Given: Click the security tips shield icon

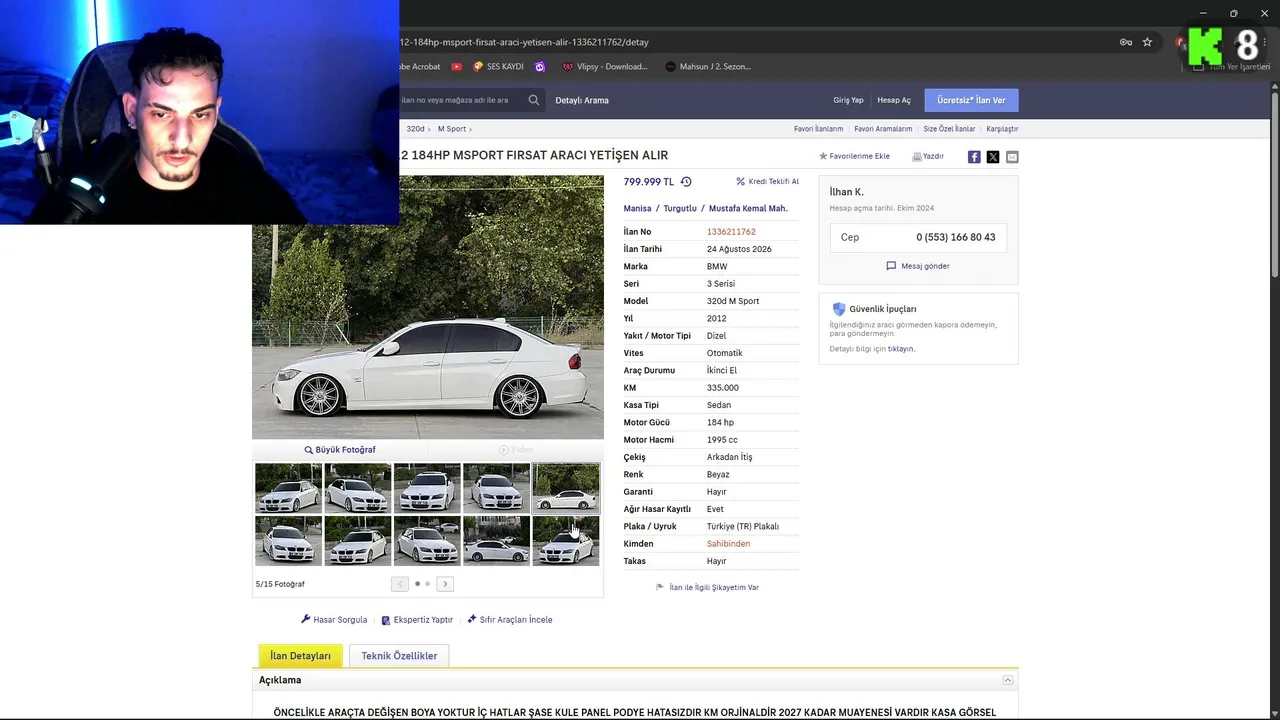Looking at the screenshot, I should [x=839, y=309].
